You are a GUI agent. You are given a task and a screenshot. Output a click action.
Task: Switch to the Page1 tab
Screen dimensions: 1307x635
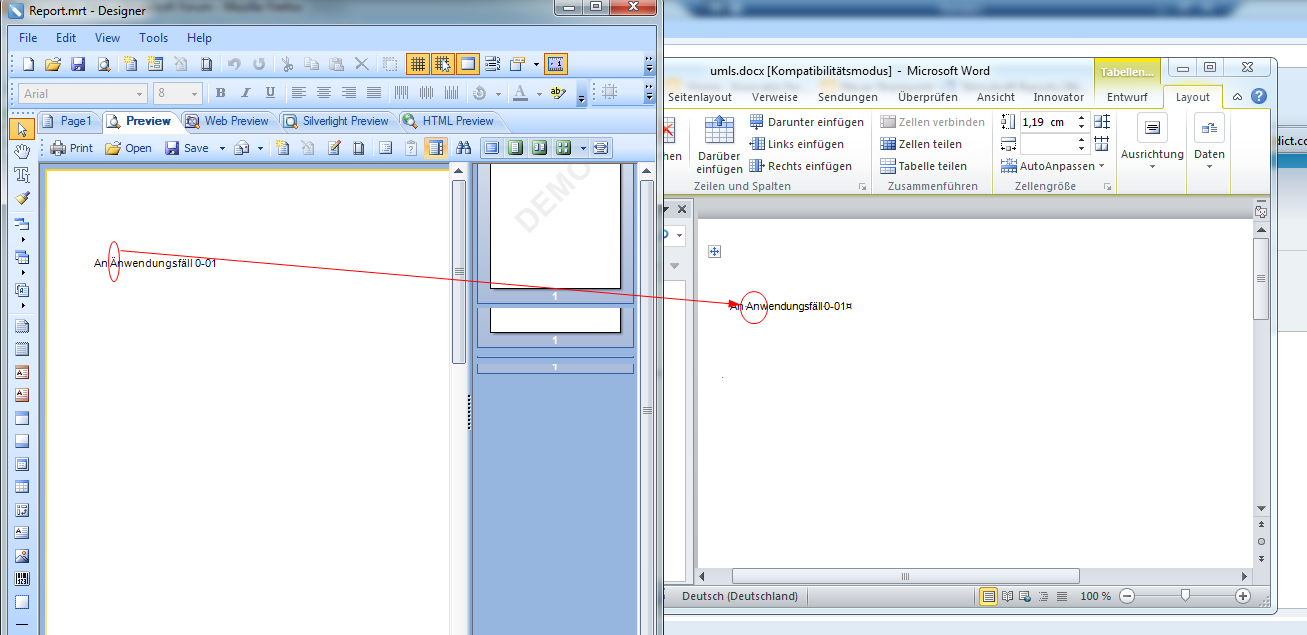pos(68,121)
